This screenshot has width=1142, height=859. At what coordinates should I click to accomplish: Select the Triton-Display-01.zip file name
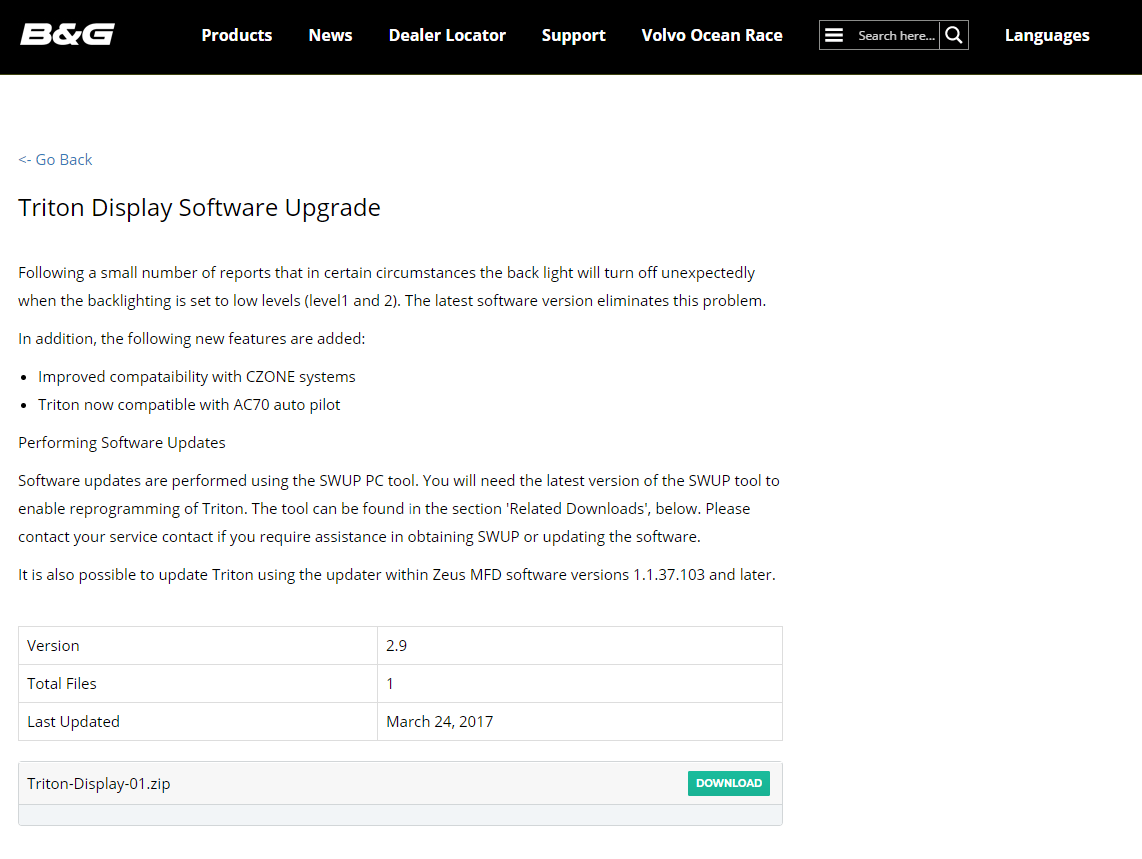[x=98, y=784]
